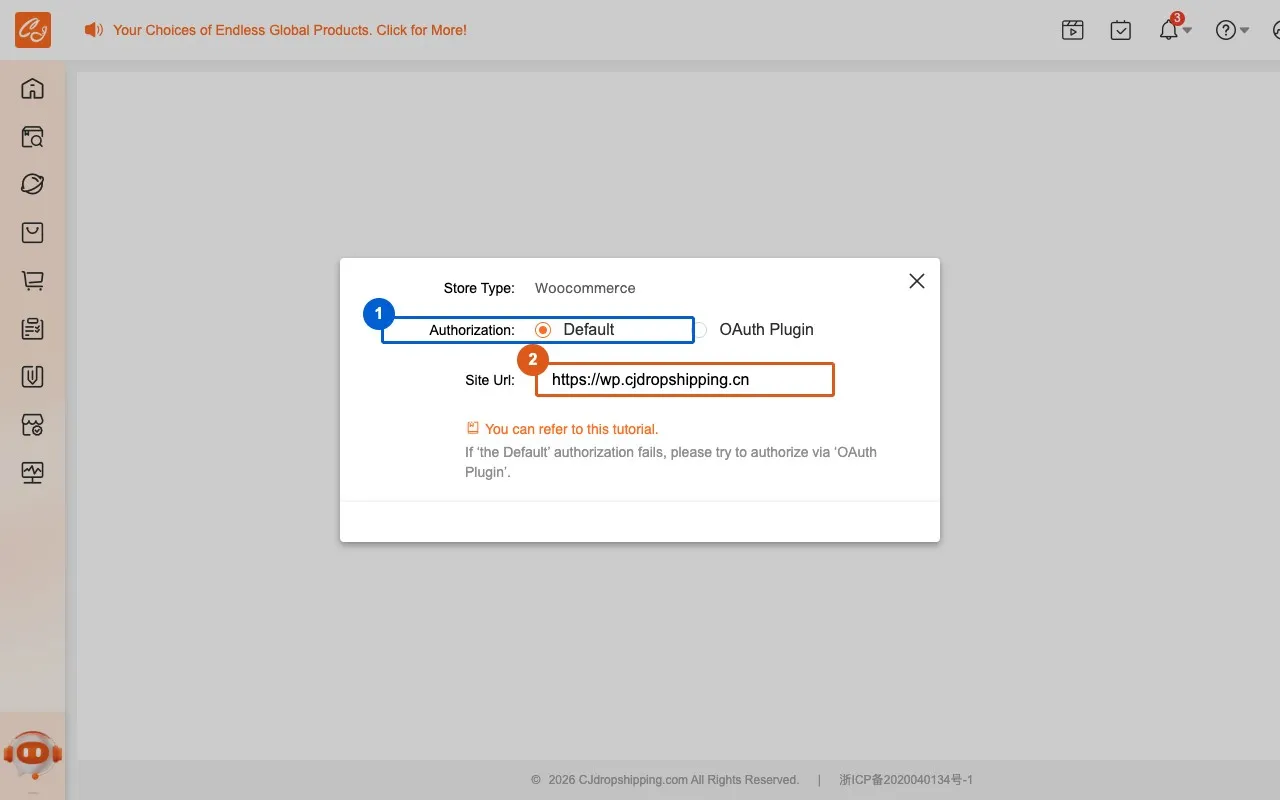Click the CJdropshipping.com copyright text
The width and height of the screenshot is (1280, 800).
point(665,780)
